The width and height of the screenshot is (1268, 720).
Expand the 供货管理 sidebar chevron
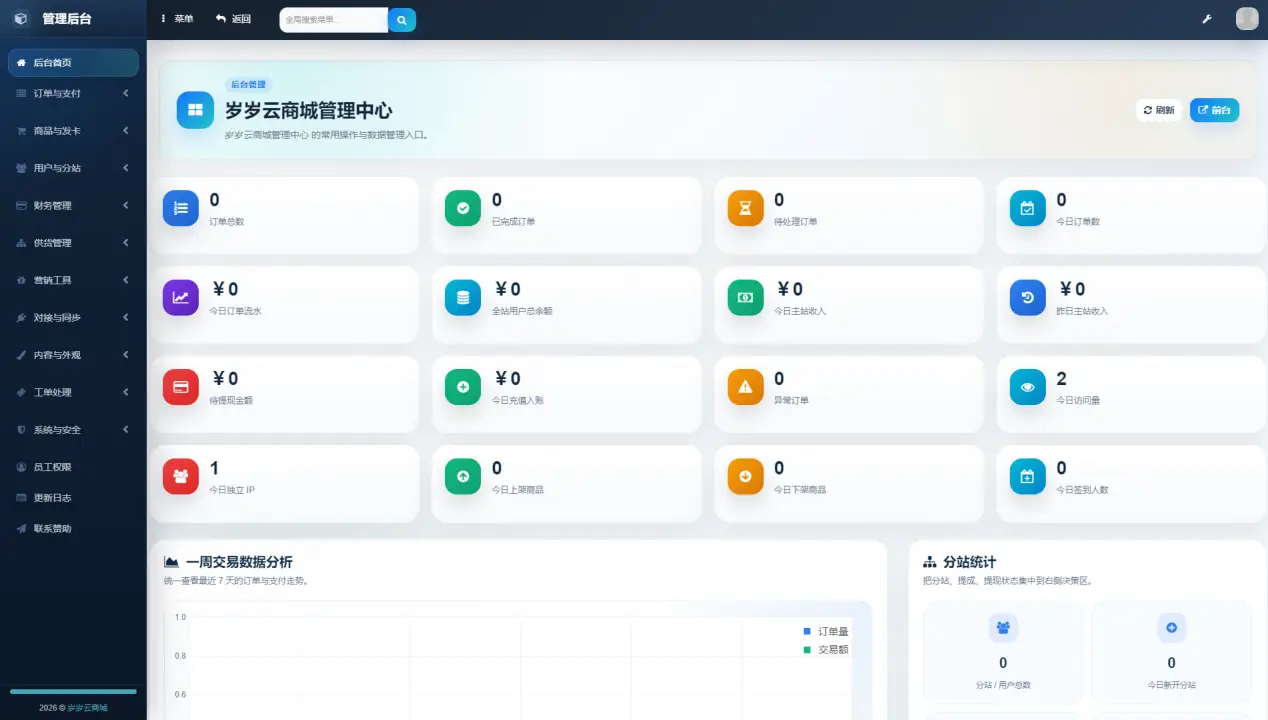coord(126,243)
